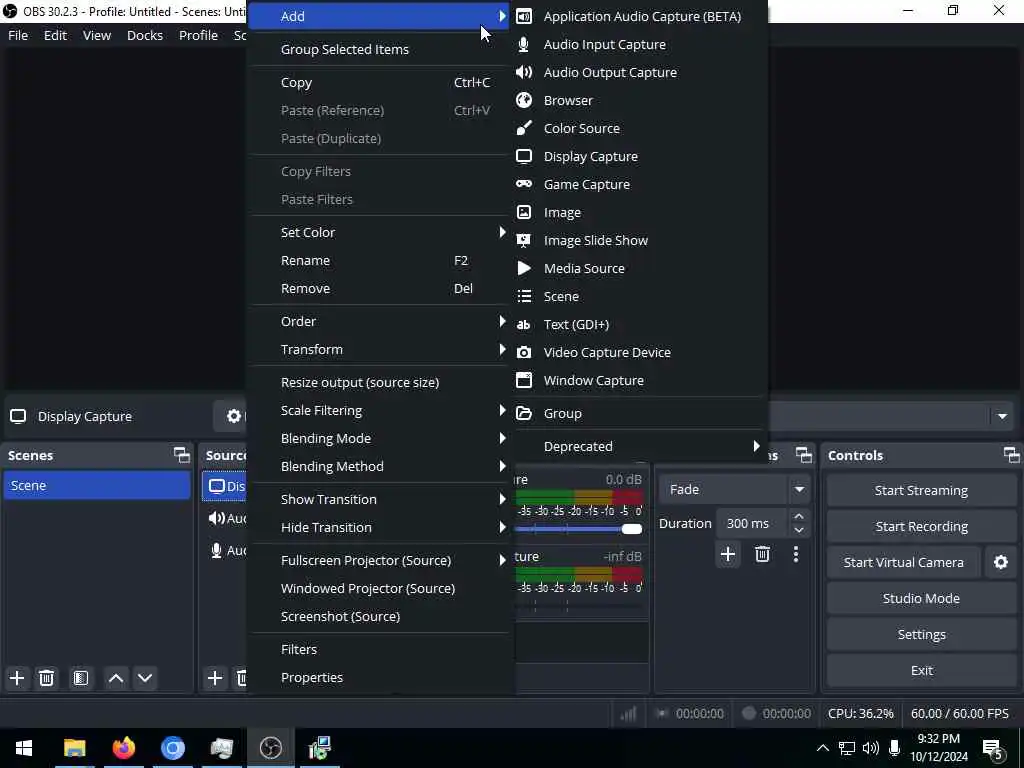Open Settings from Controls dock

click(921, 634)
